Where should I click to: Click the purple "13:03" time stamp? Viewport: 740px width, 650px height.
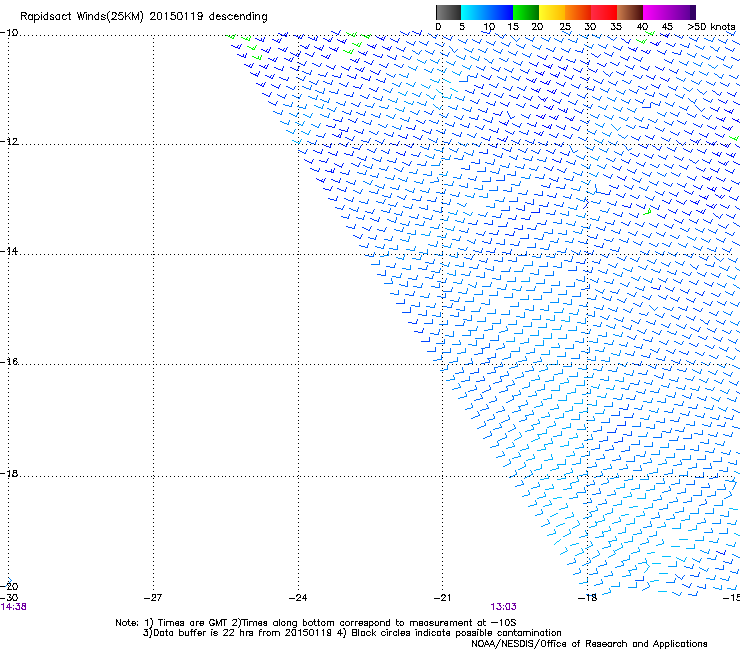click(503, 607)
